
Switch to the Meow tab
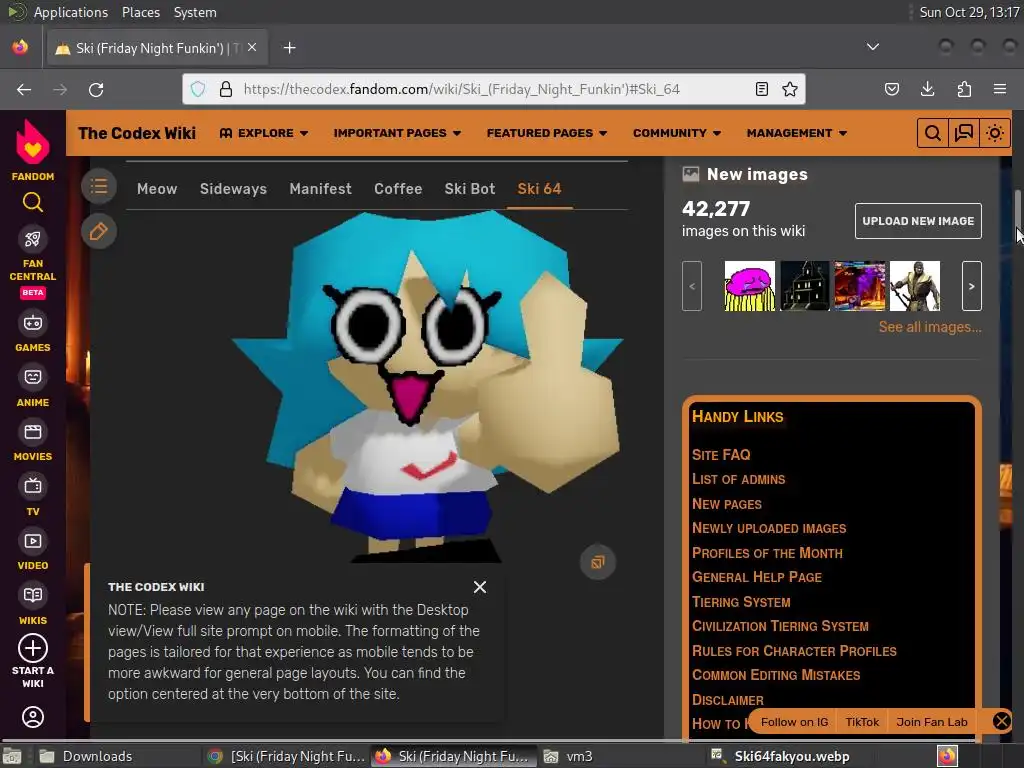157,189
